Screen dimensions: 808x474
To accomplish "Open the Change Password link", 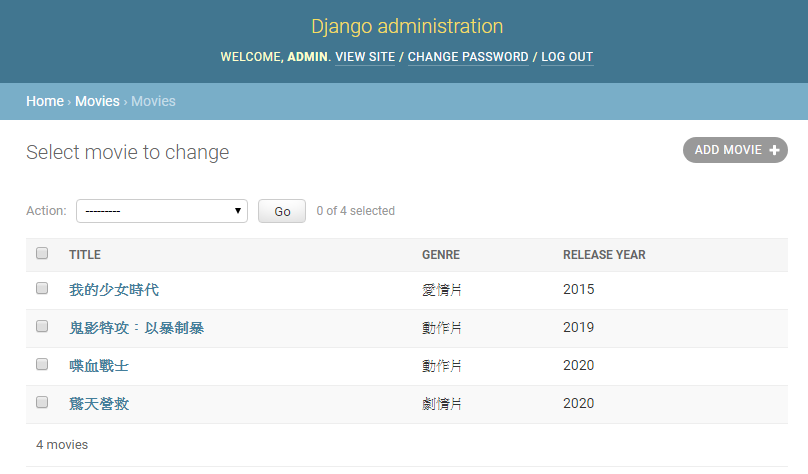I will point(468,57).
